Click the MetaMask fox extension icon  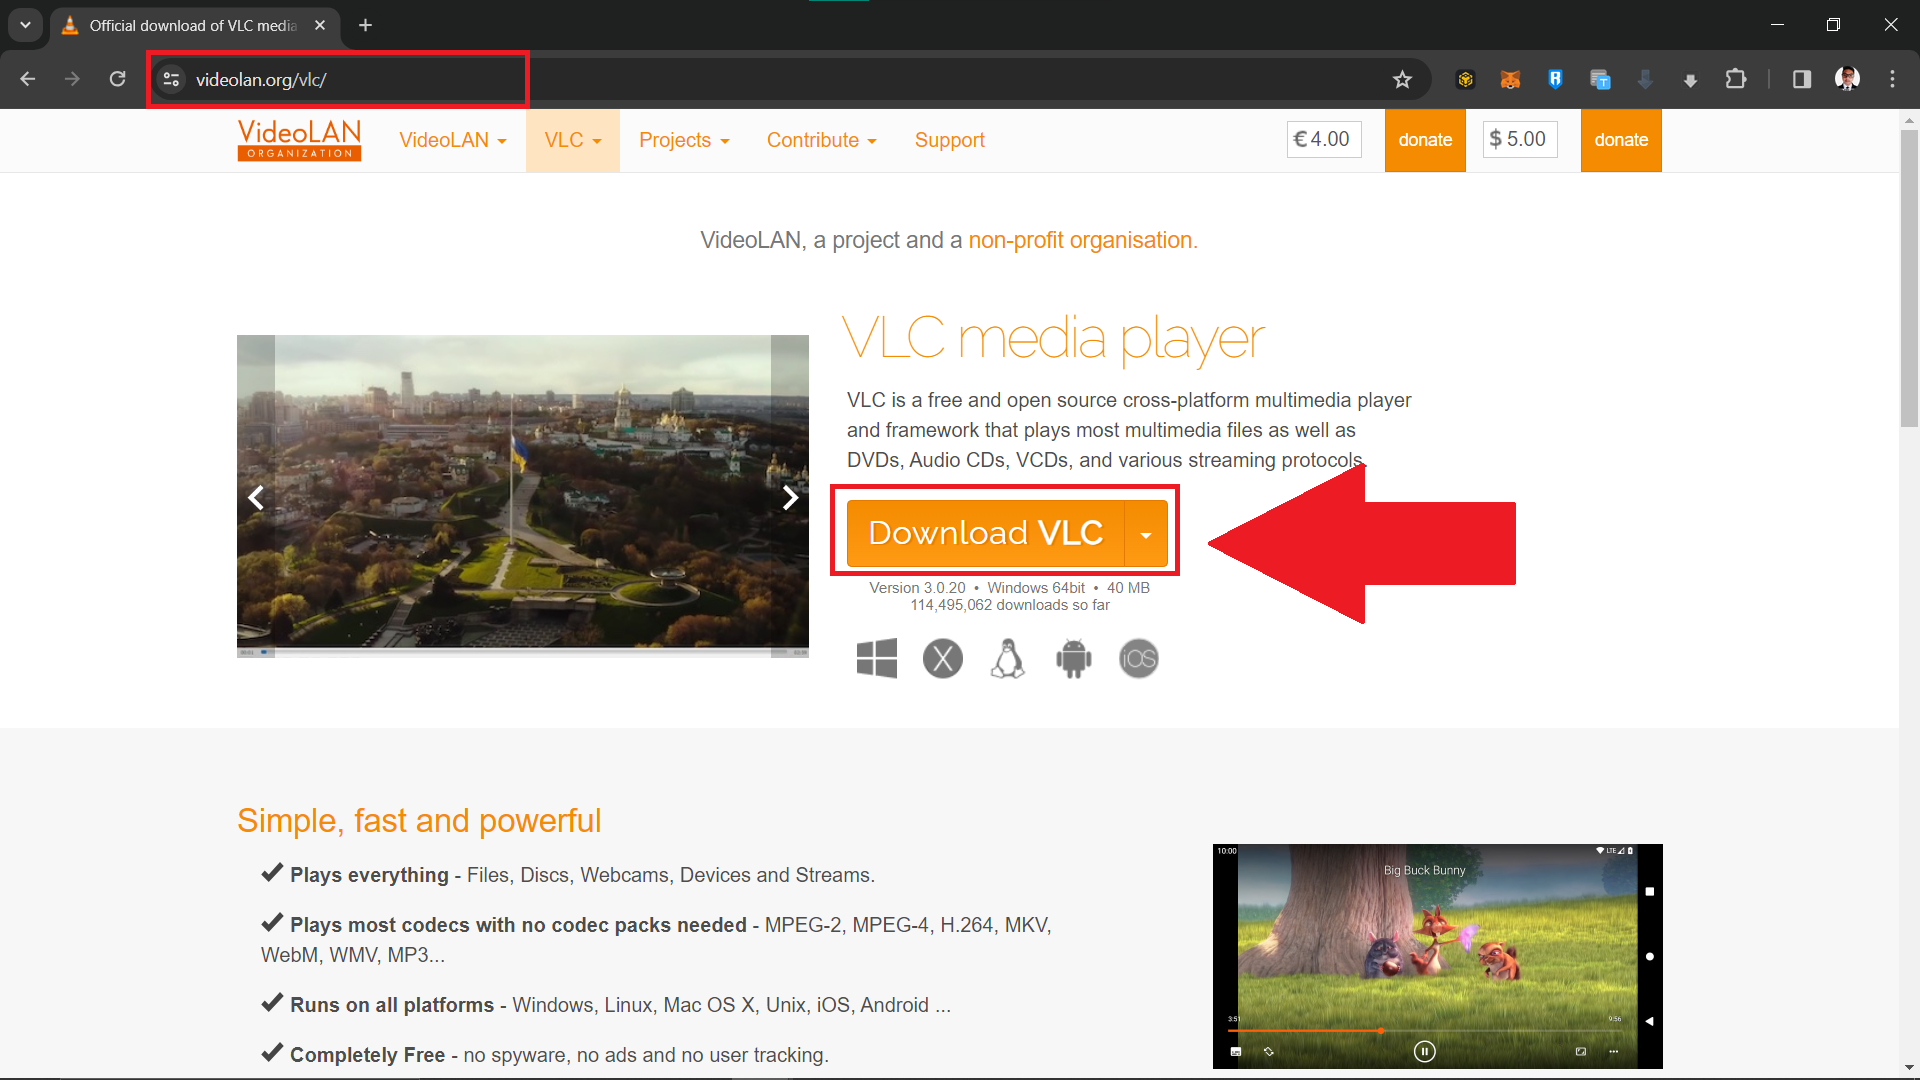click(1510, 79)
